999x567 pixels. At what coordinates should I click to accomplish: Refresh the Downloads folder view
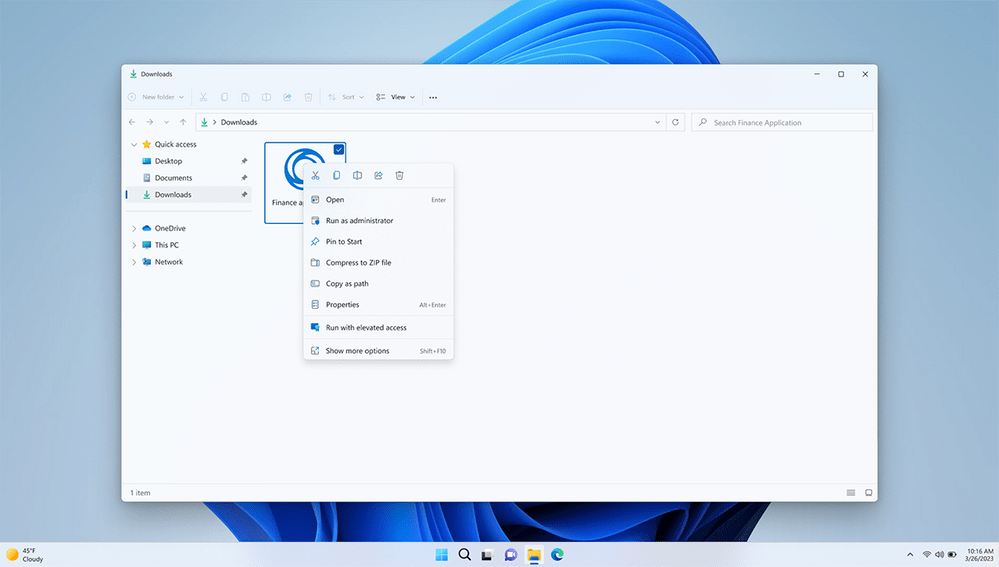click(676, 122)
